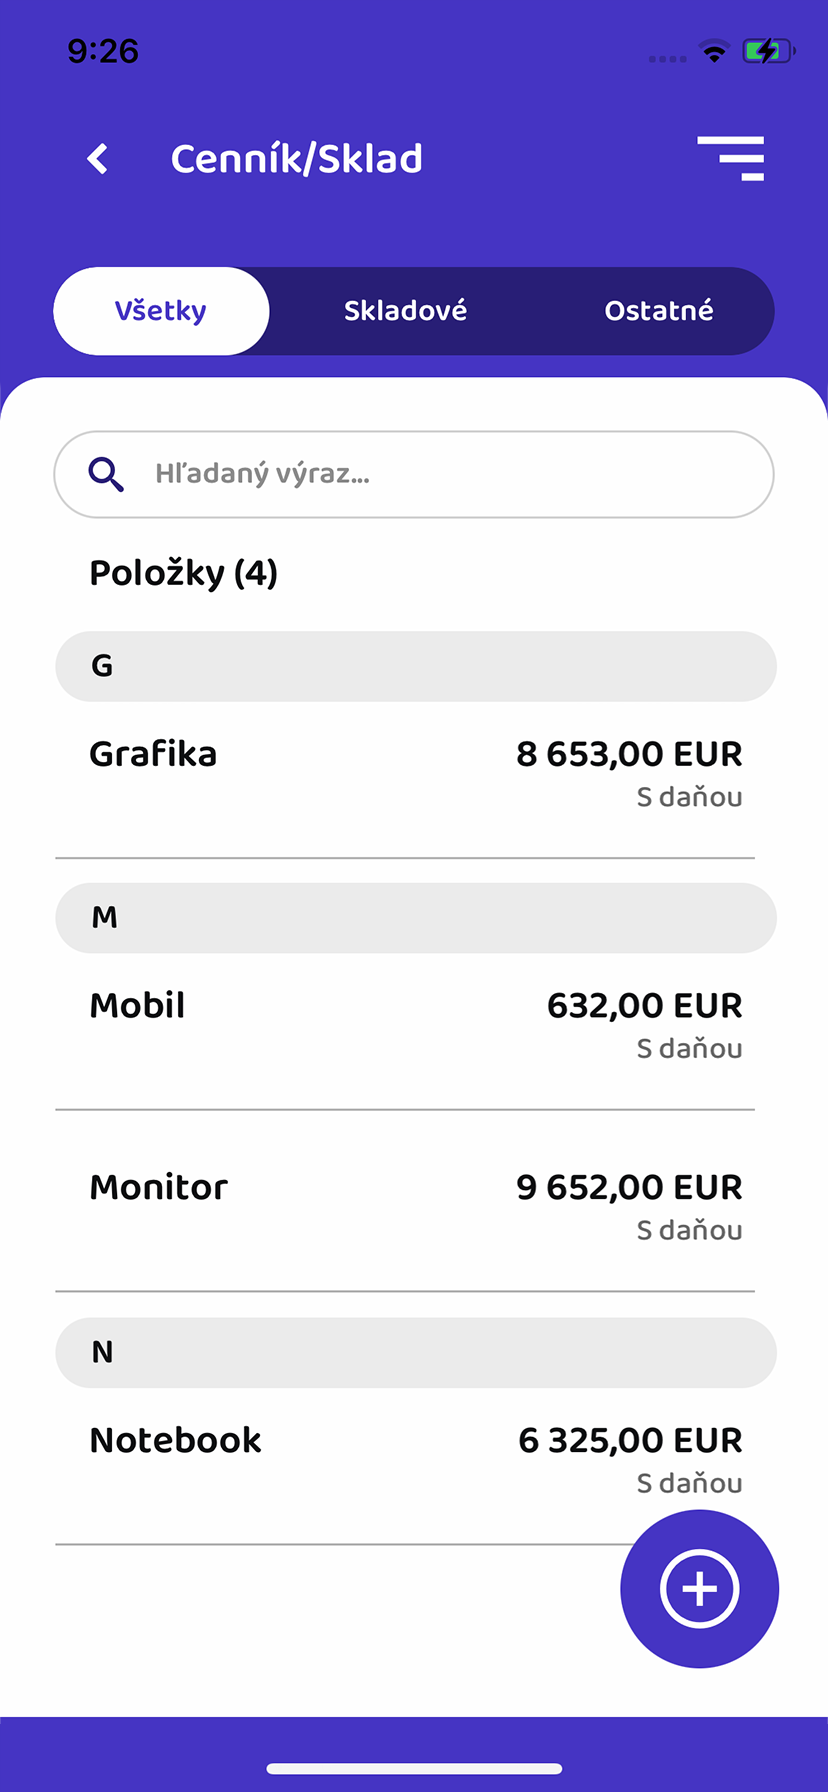Tap the G section header
The width and height of the screenshot is (828, 1792).
[415, 666]
